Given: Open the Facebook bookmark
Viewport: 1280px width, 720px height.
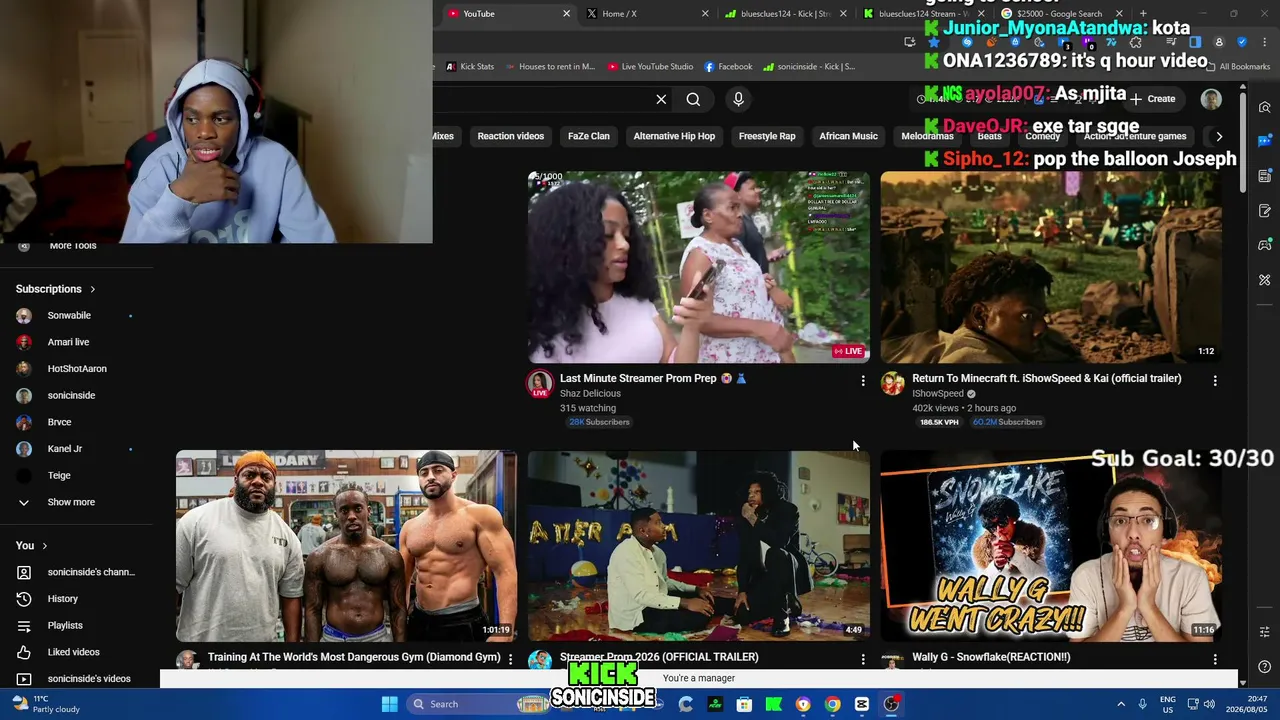Looking at the screenshot, I should click(x=728, y=67).
